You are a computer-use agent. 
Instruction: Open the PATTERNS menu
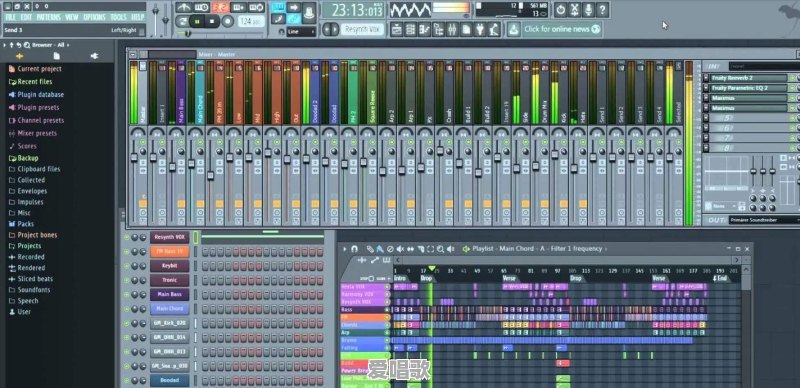tap(48, 17)
